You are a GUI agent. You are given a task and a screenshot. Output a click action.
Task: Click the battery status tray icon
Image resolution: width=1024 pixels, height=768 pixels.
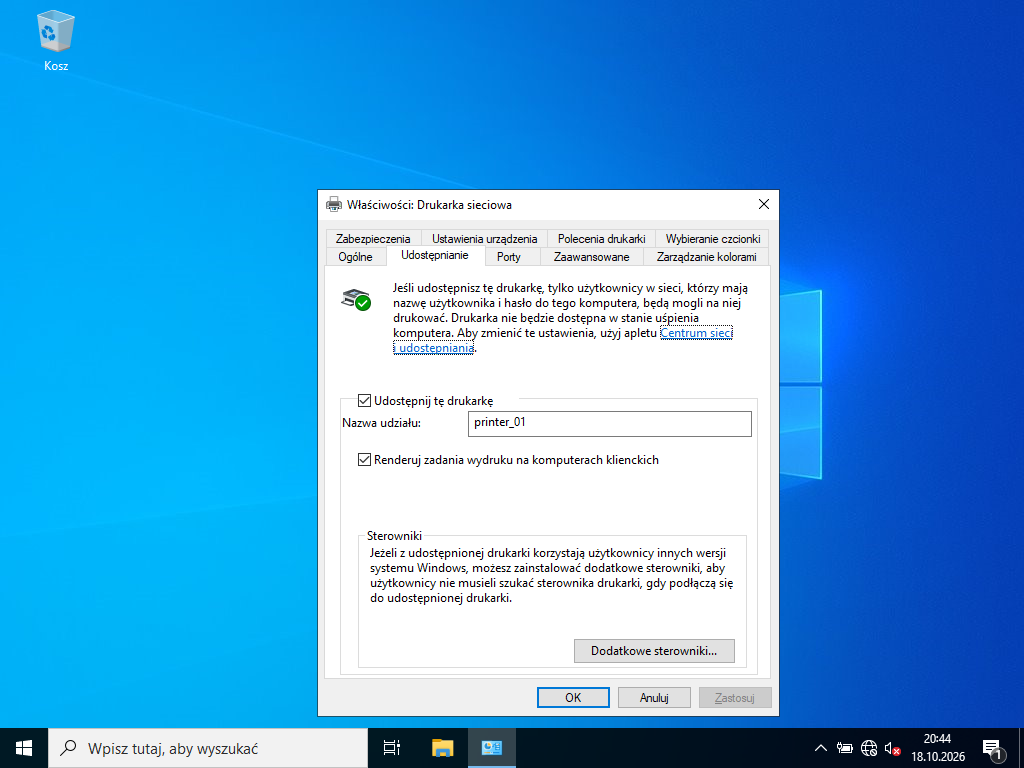(x=845, y=748)
